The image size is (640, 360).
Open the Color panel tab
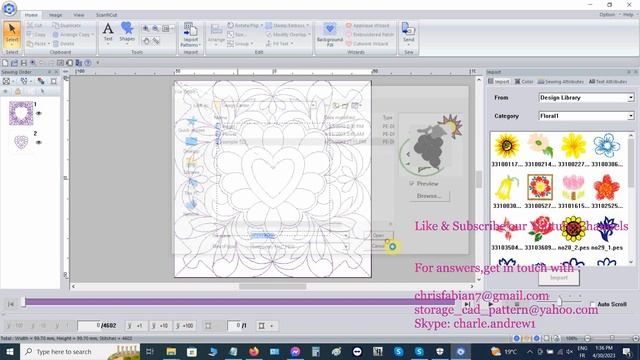tap(524, 82)
